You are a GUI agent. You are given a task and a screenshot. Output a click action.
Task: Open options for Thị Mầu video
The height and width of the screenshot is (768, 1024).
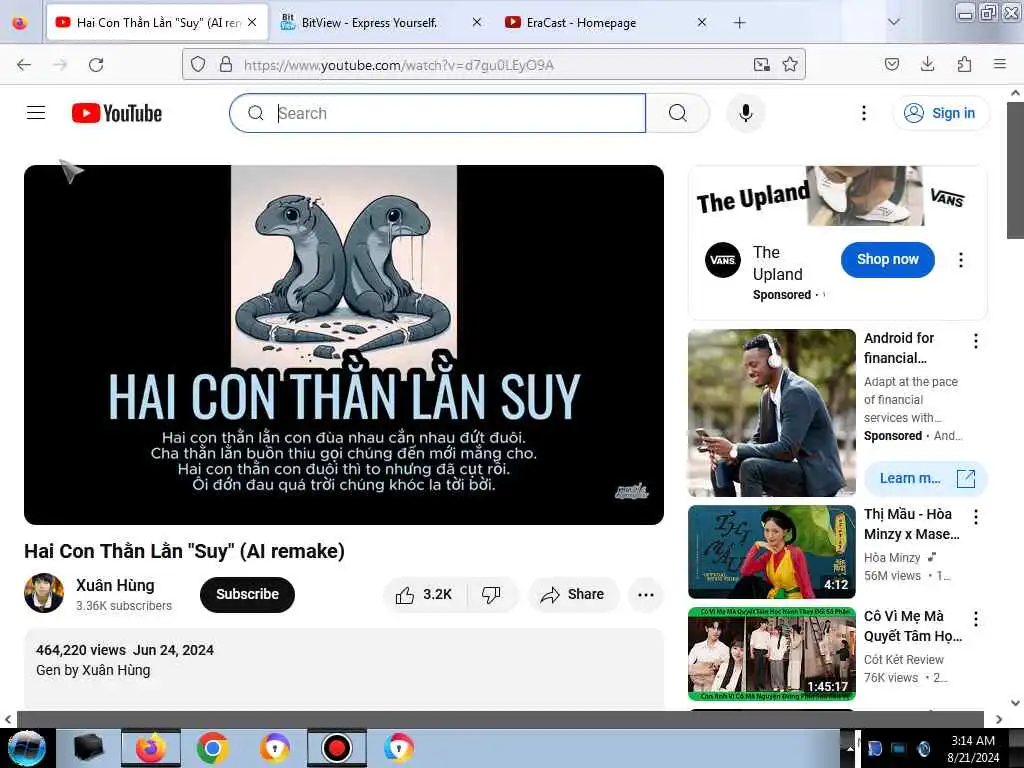point(976,517)
